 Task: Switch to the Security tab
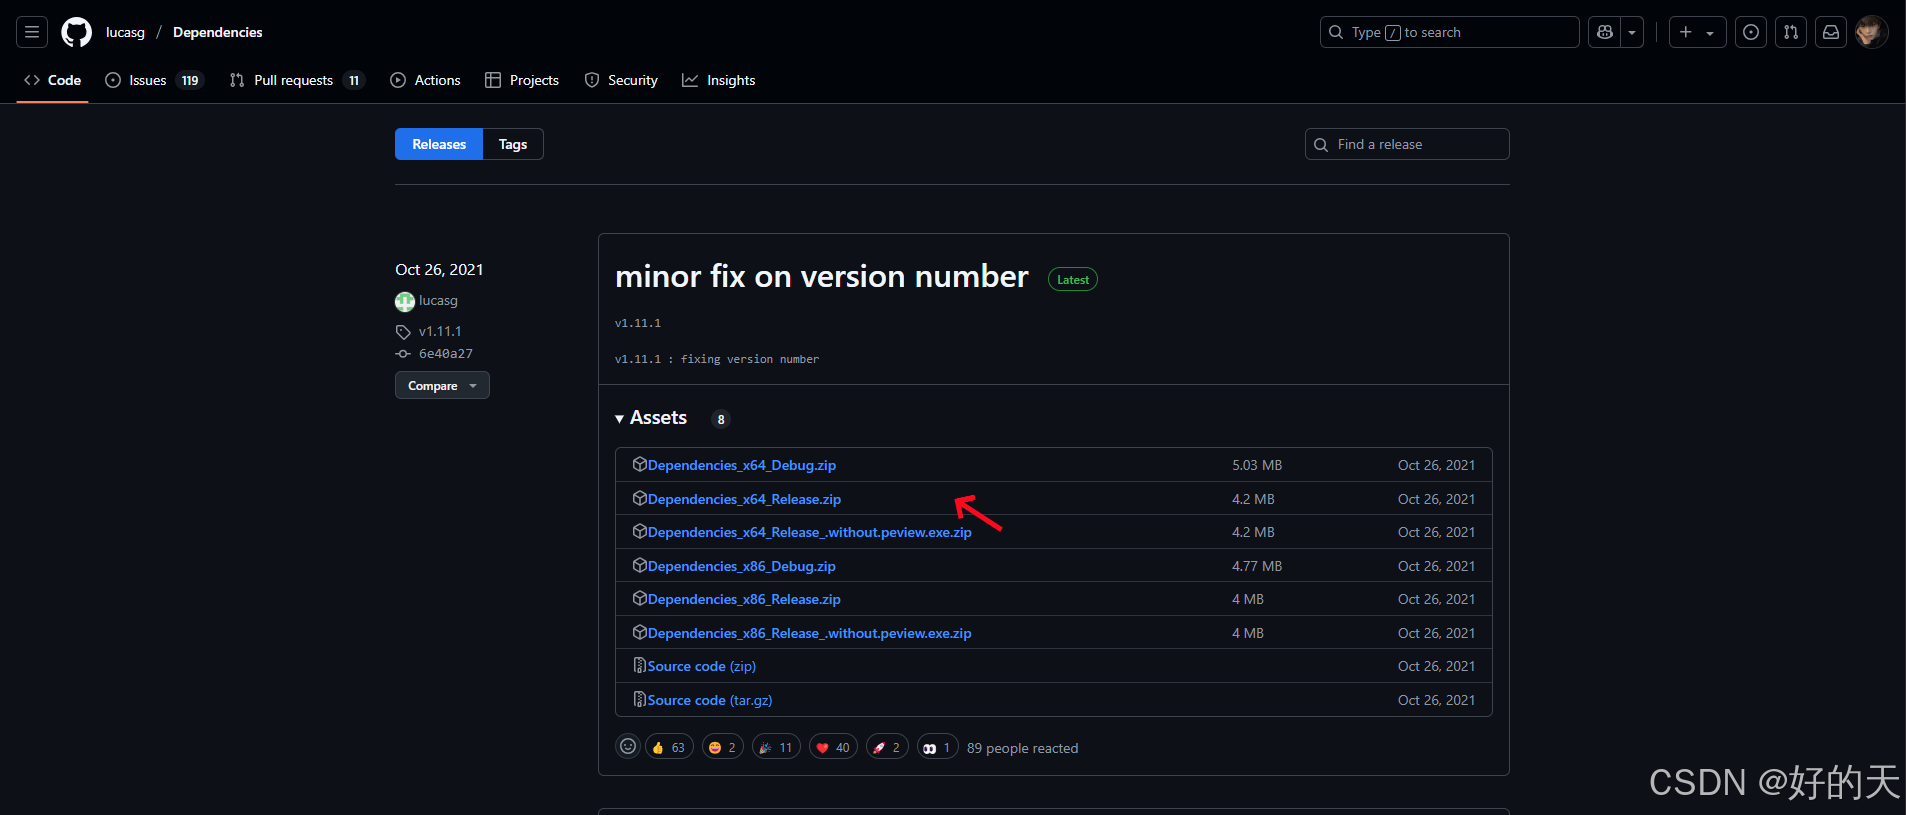[x=621, y=80]
